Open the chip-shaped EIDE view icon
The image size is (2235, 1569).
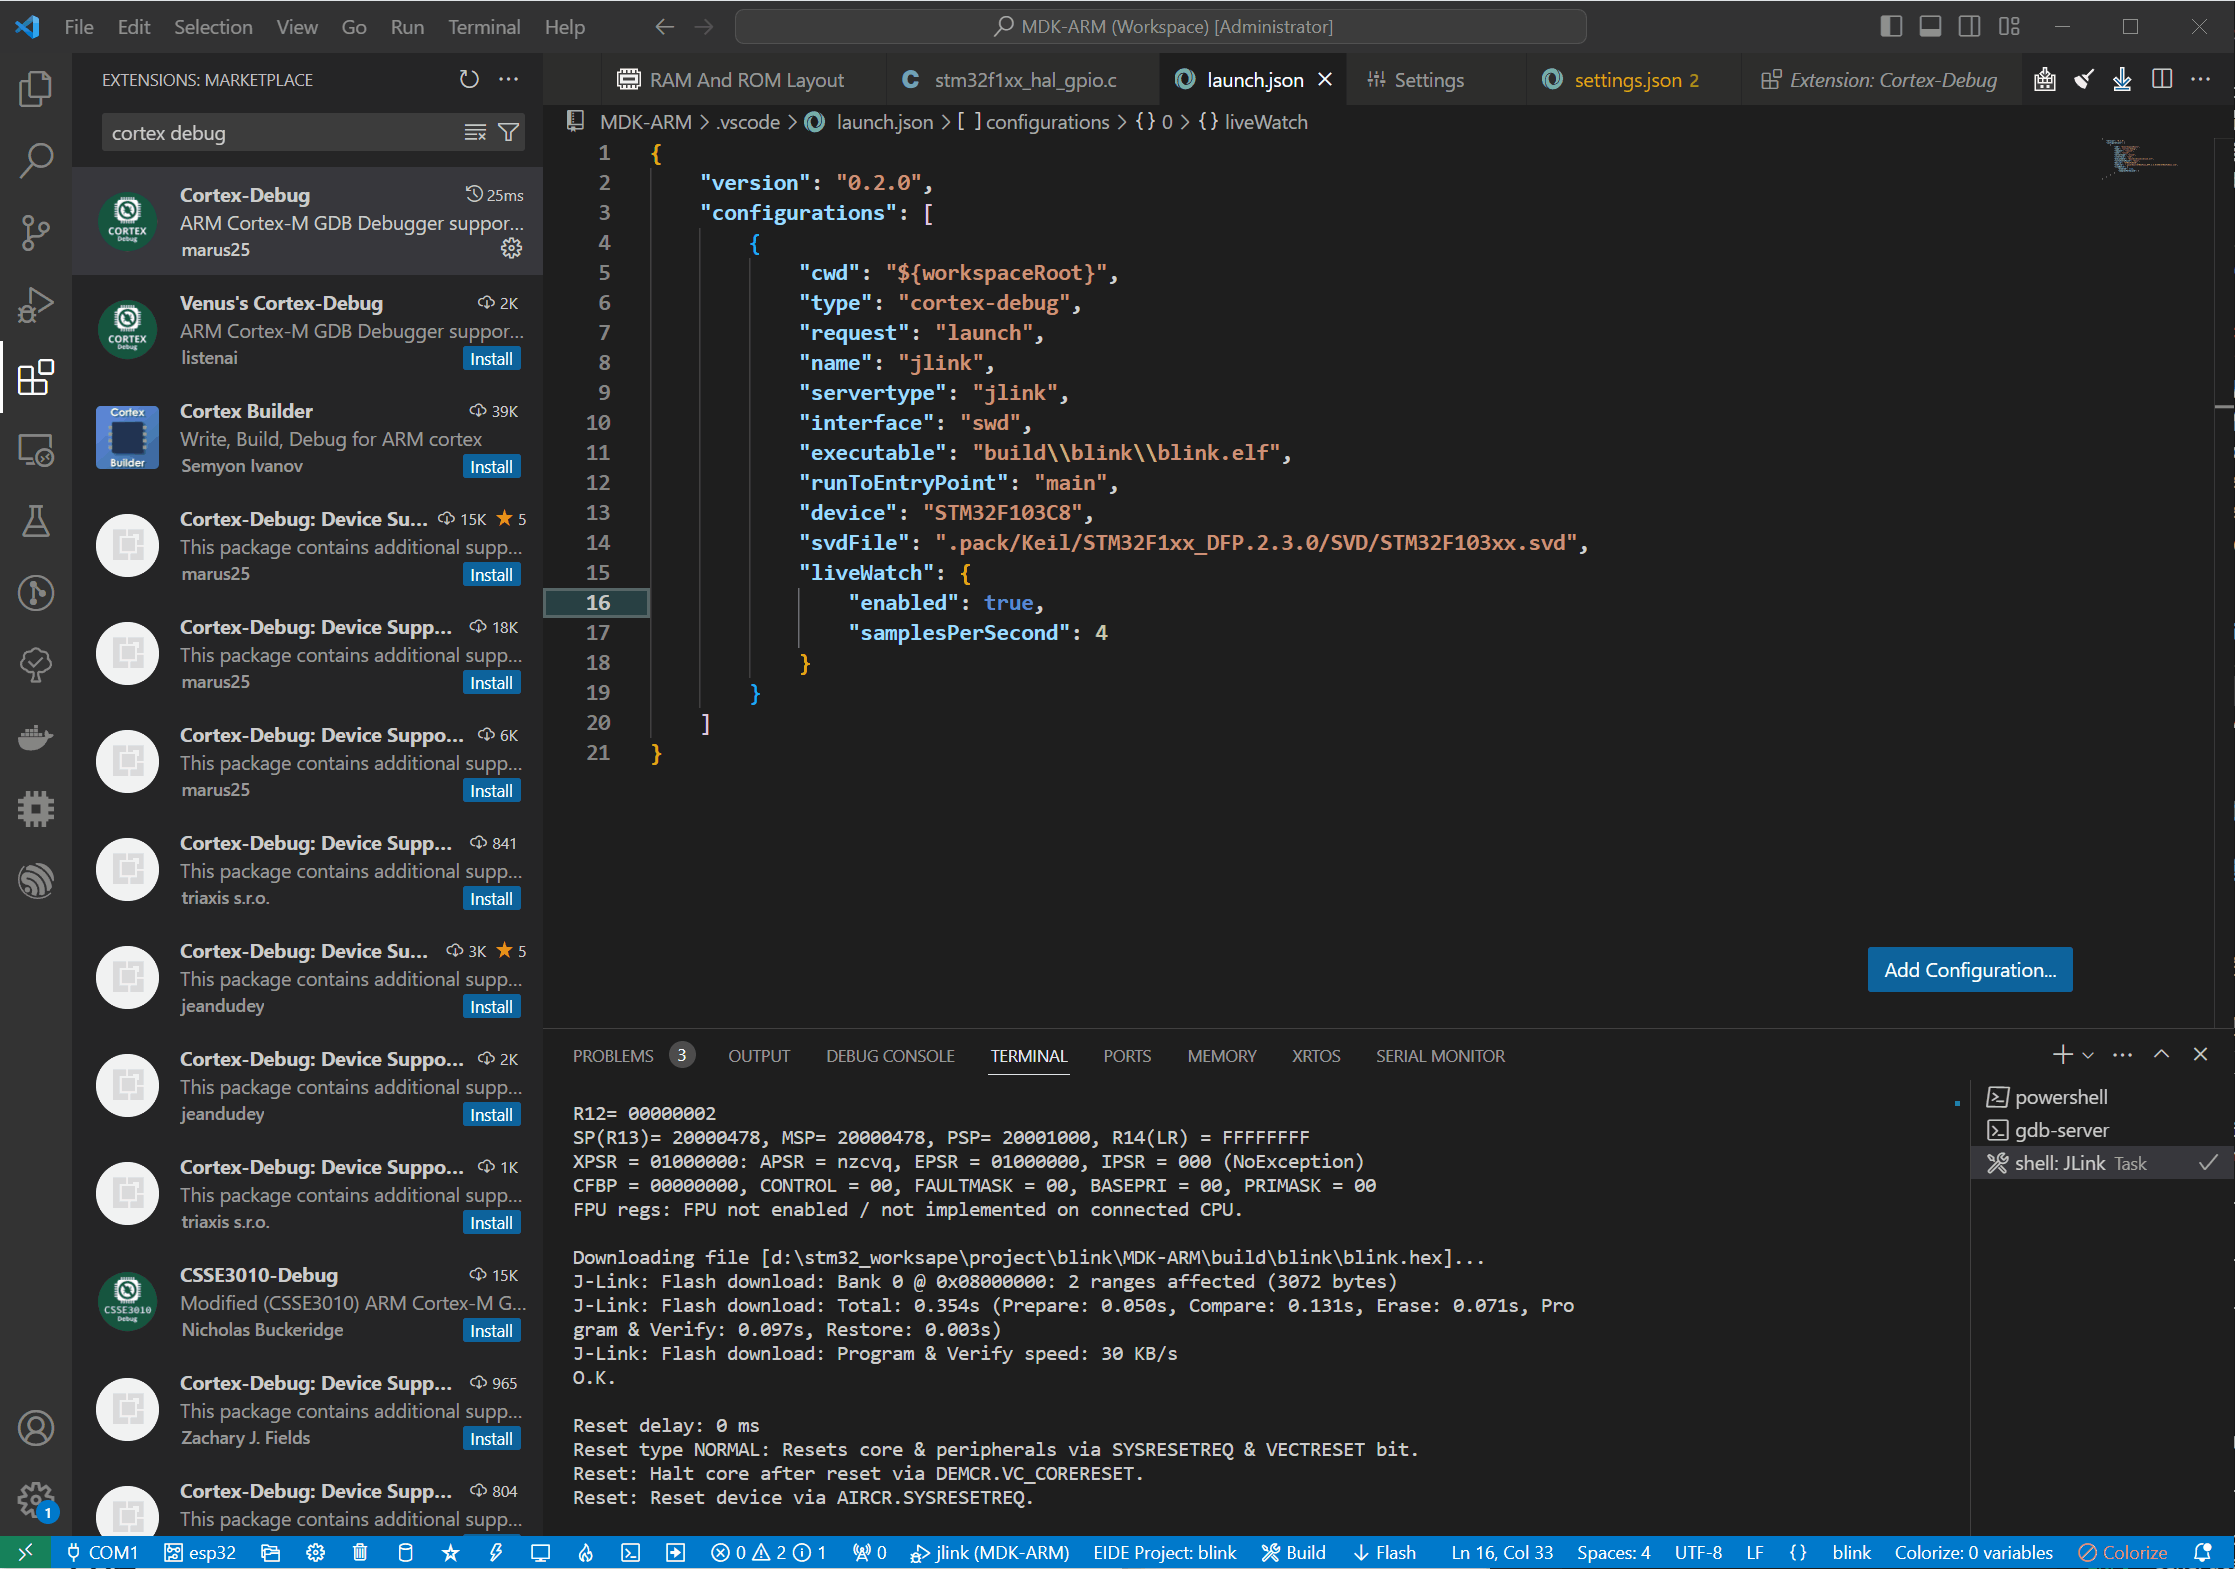(x=36, y=808)
